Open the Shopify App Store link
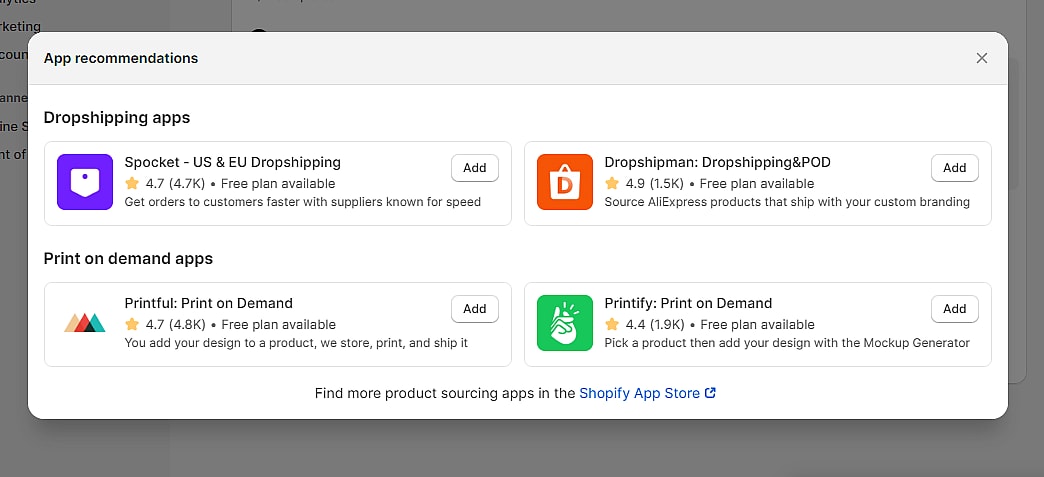Screen dimensions: 1044x477 (x=639, y=393)
